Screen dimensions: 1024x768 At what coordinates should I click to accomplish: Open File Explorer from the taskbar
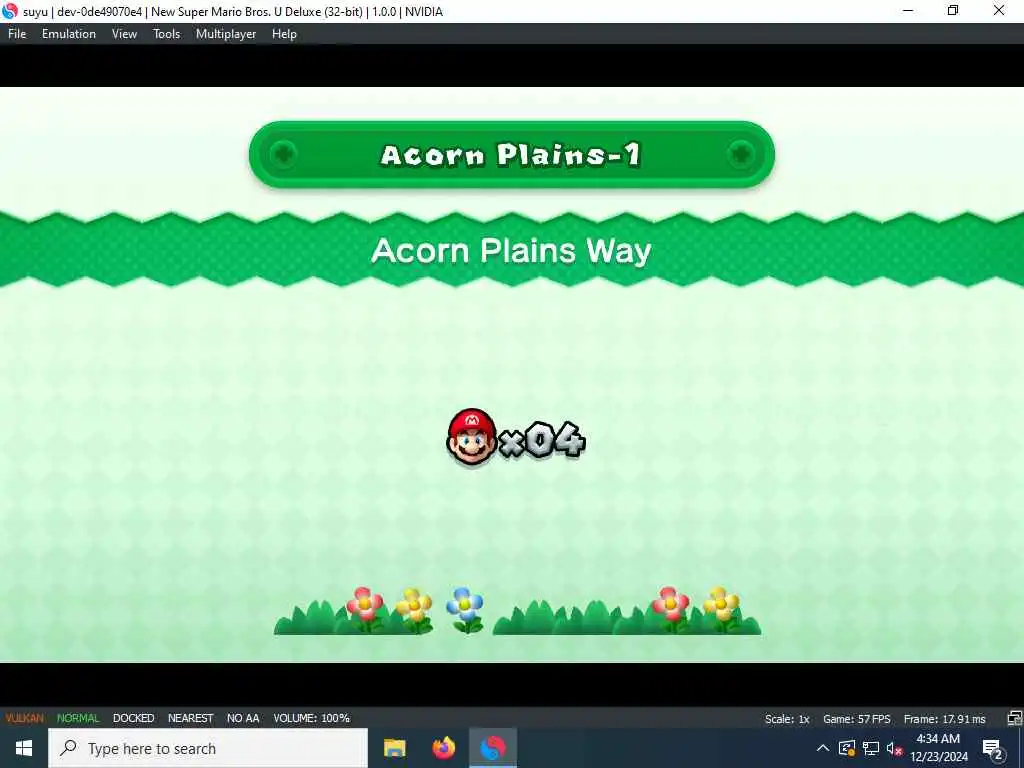click(x=394, y=748)
